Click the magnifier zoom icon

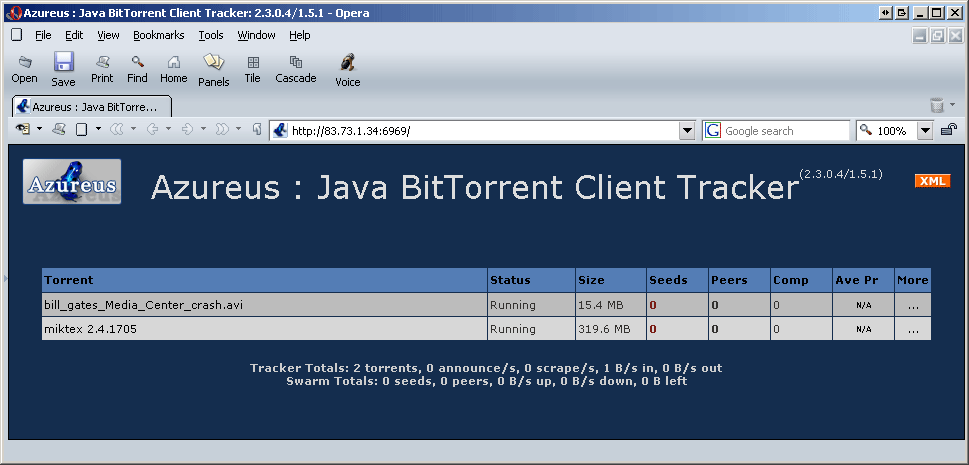(x=866, y=130)
